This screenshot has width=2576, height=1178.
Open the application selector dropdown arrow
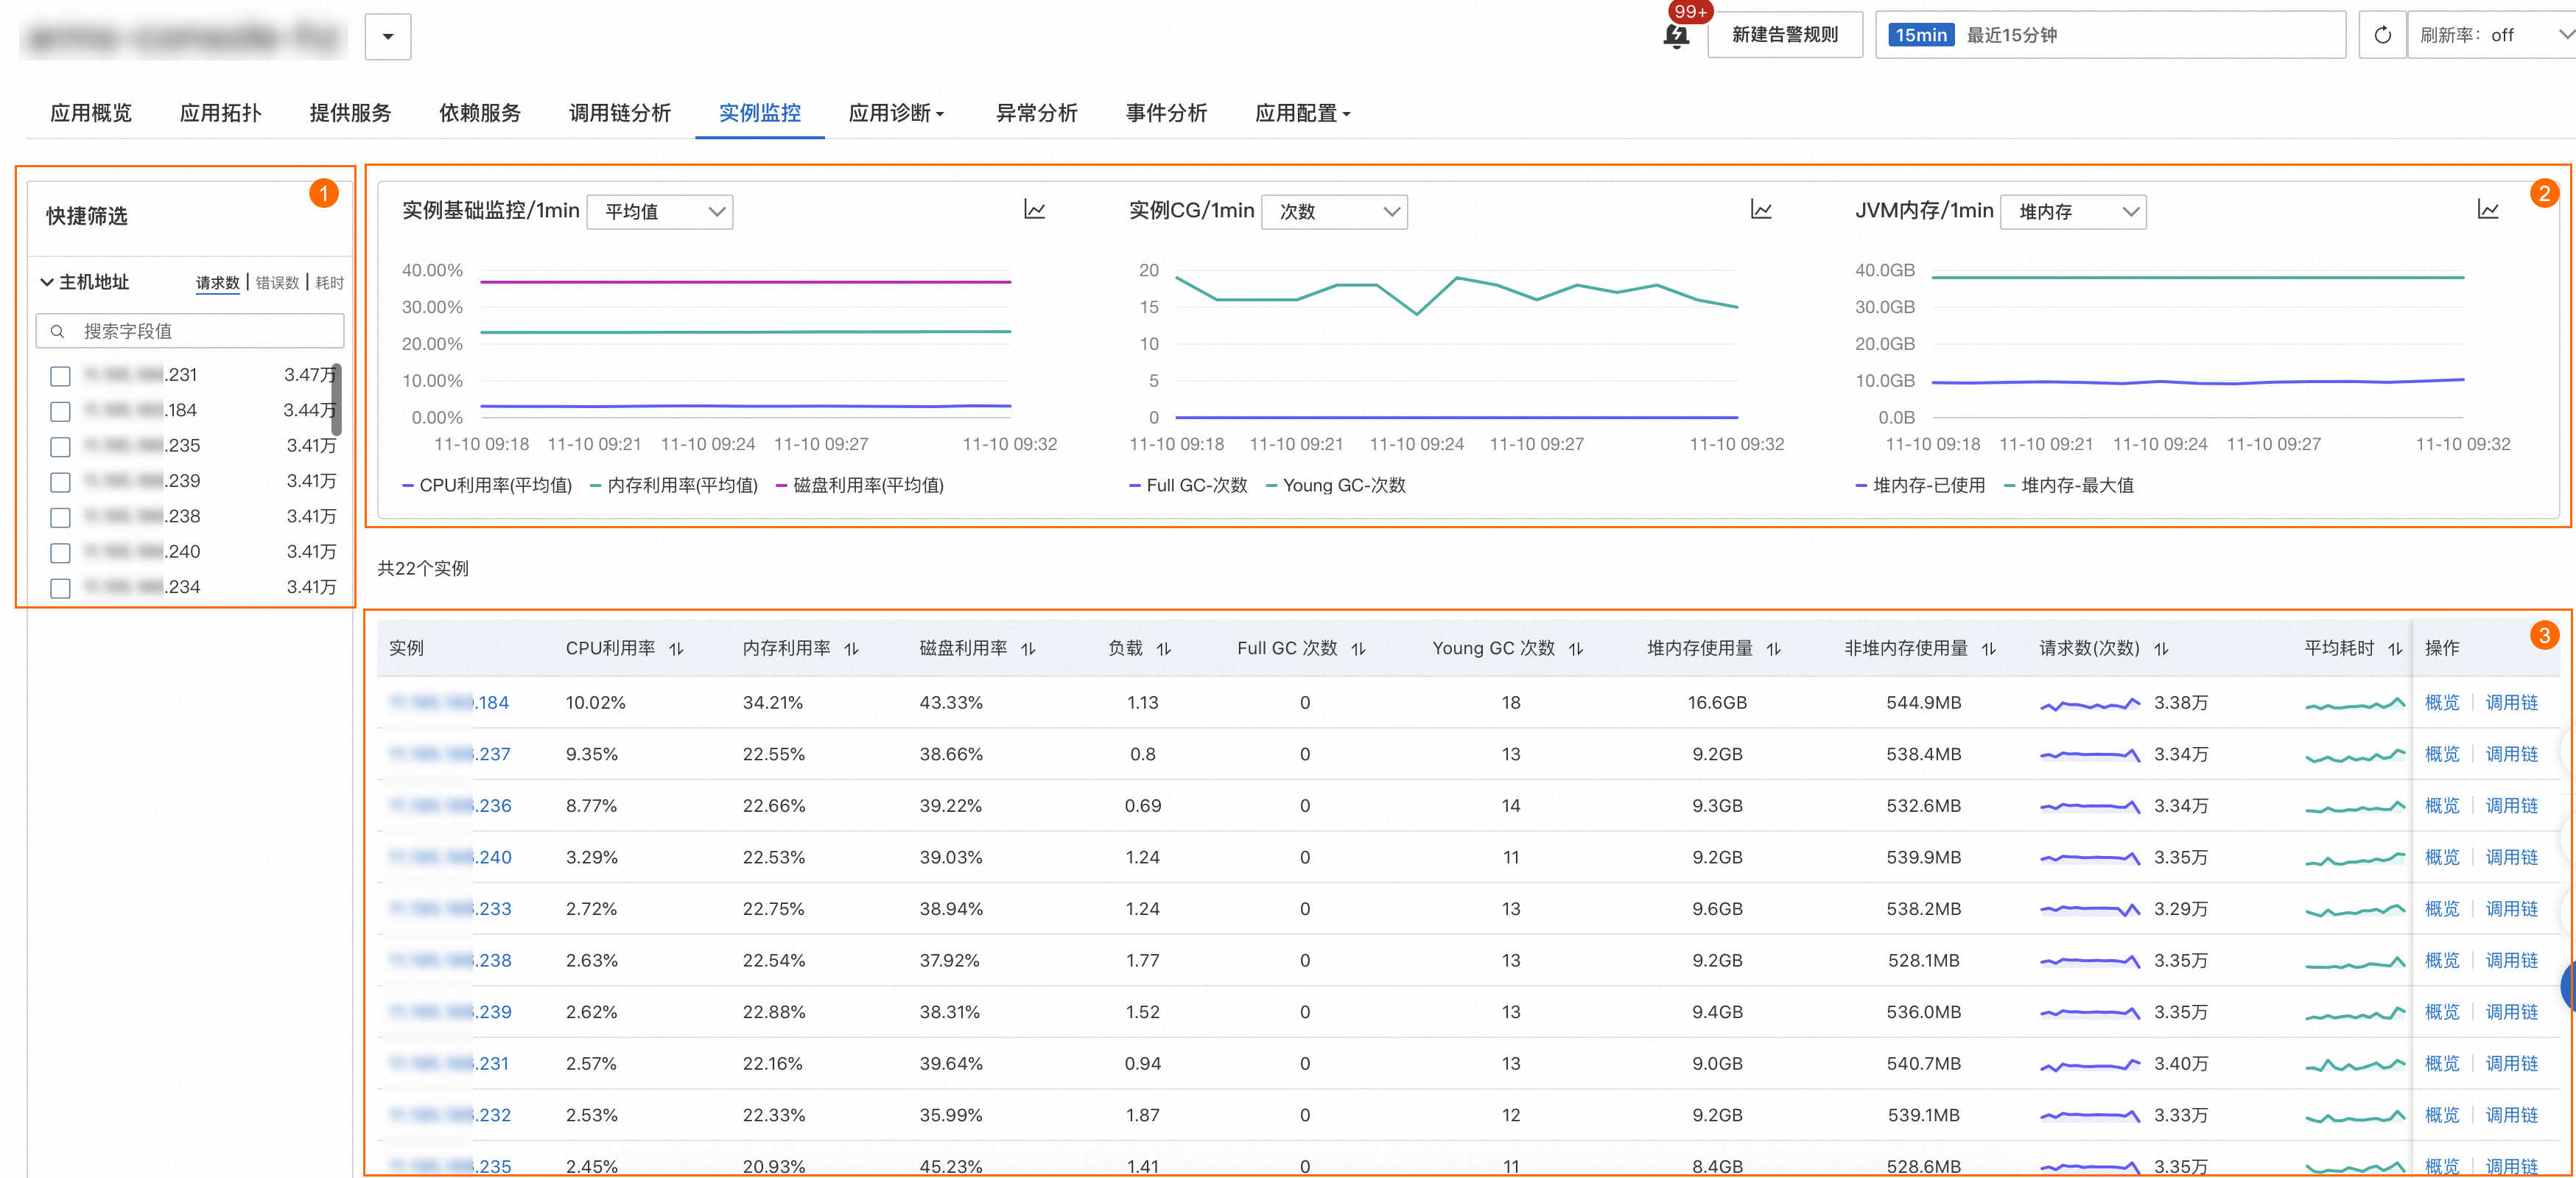[x=388, y=37]
